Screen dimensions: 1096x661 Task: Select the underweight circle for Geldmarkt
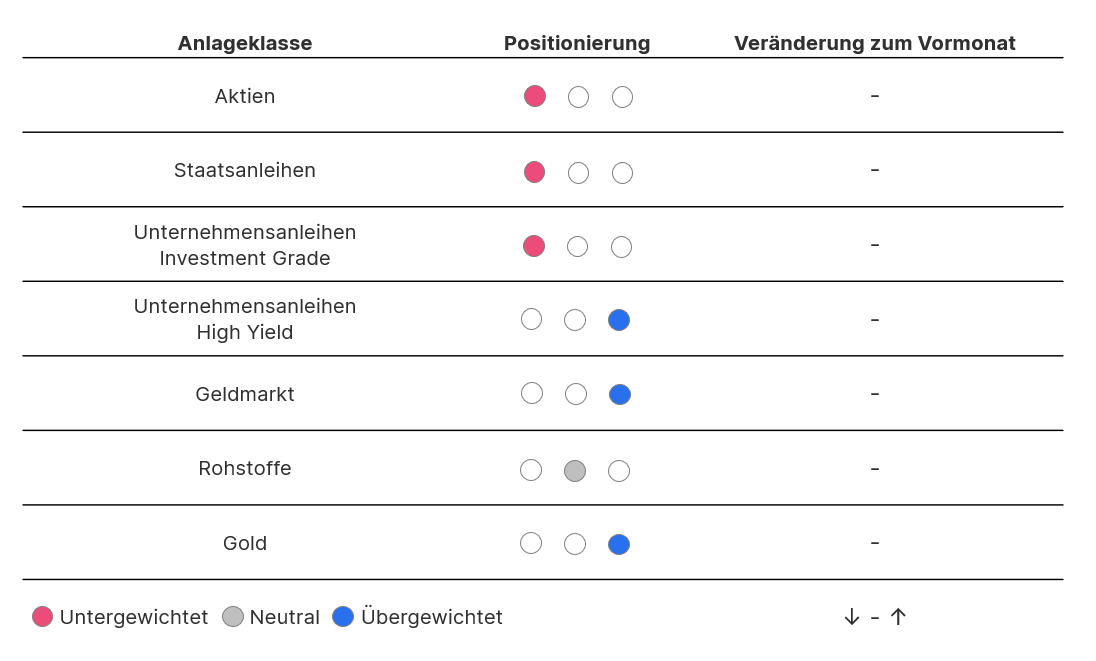pyautogui.click(x=532, y=393)
